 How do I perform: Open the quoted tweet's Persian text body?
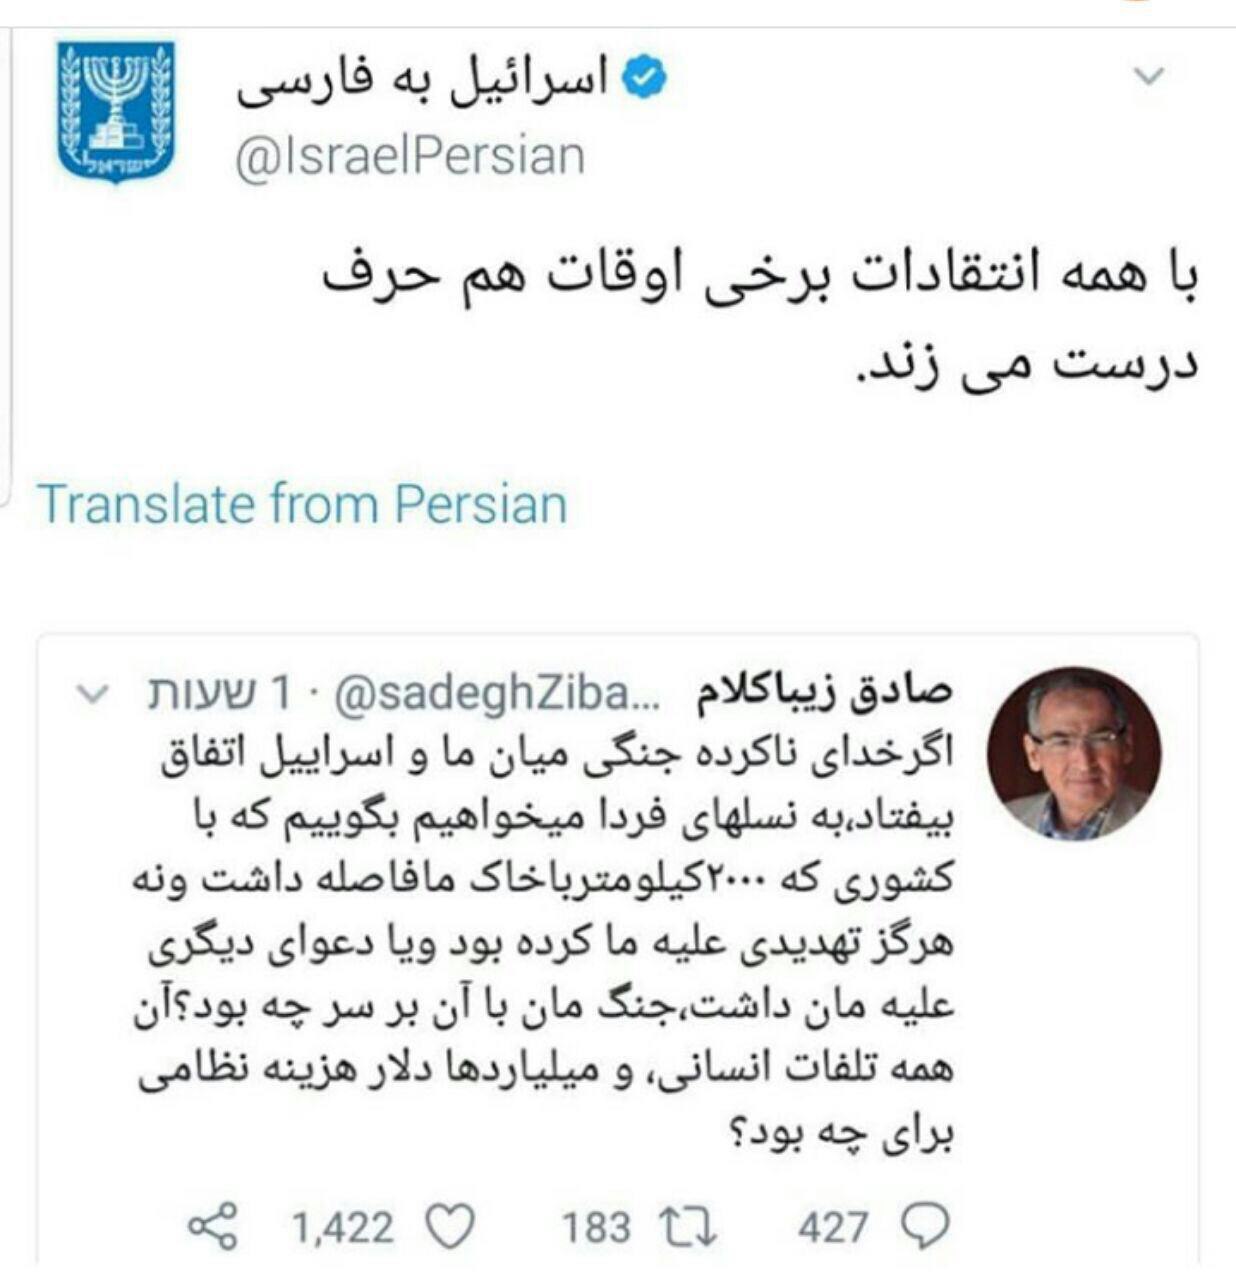pos(545,940)
